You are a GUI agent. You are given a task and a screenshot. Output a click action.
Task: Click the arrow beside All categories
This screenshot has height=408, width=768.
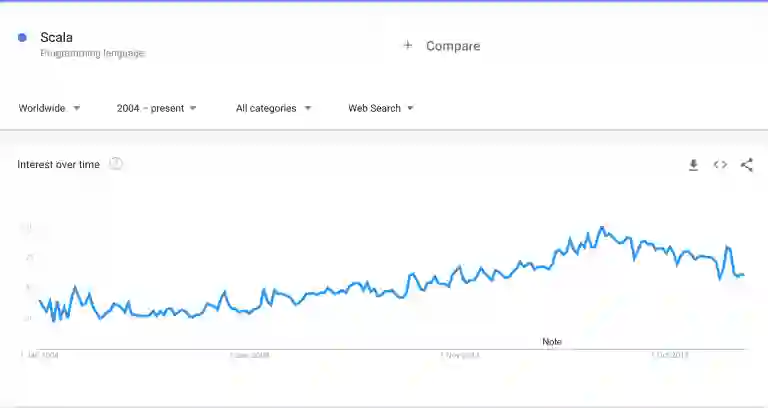(x=308, y=108)
